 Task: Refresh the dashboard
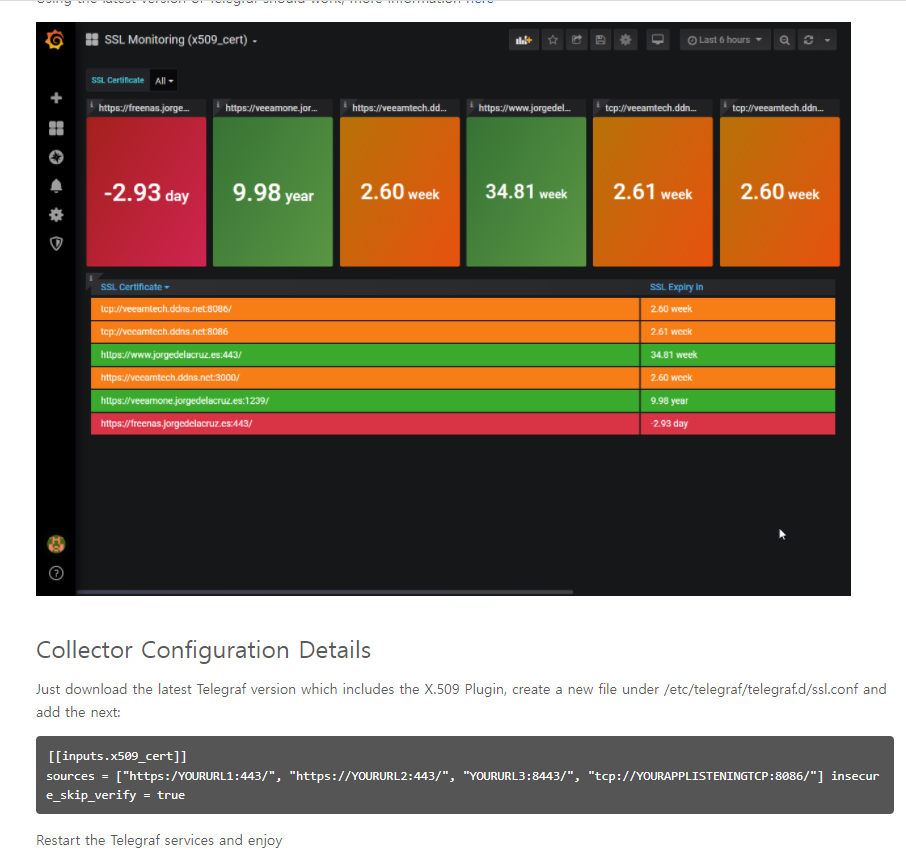click(808, 40)
